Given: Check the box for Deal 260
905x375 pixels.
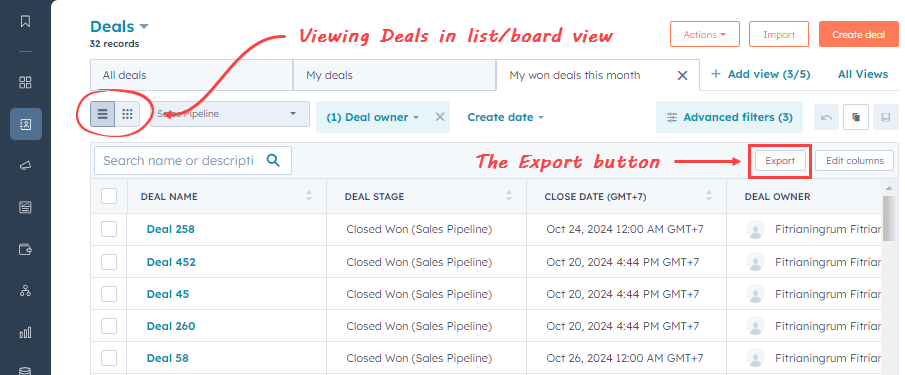Looking at the screenshot, I should (x=109, y=326).
